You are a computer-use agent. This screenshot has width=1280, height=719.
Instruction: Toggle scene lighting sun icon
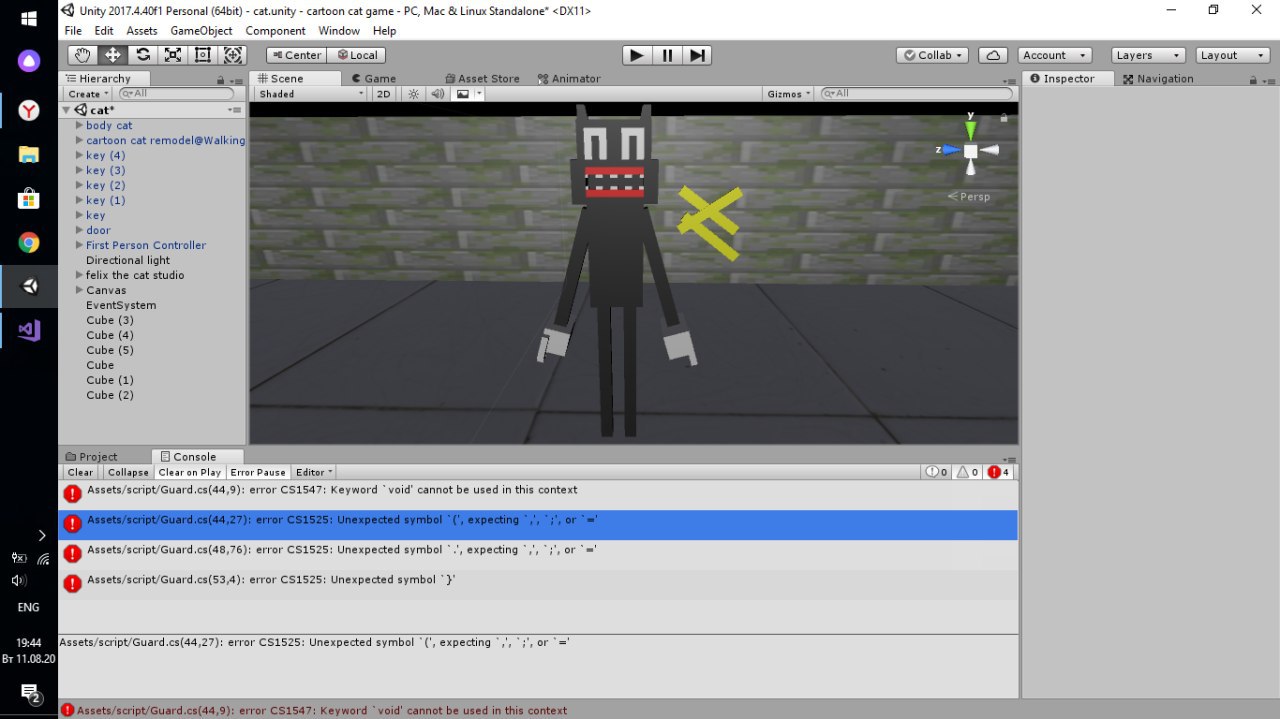(414, 94)
